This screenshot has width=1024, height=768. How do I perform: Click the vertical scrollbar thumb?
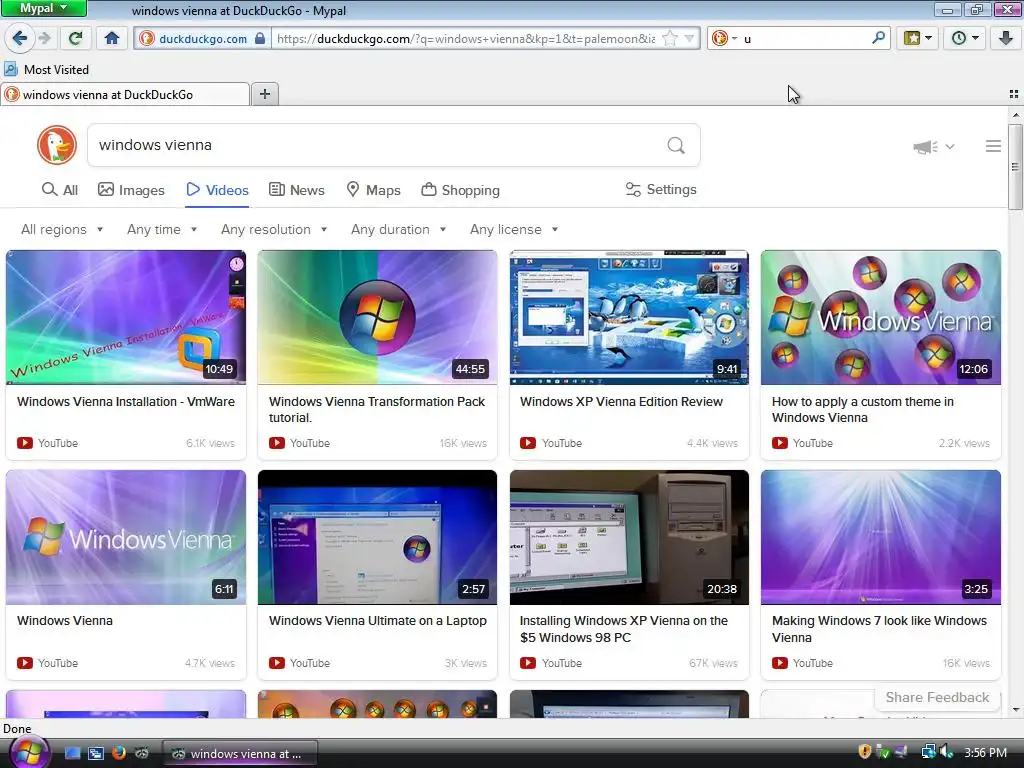1015,167
